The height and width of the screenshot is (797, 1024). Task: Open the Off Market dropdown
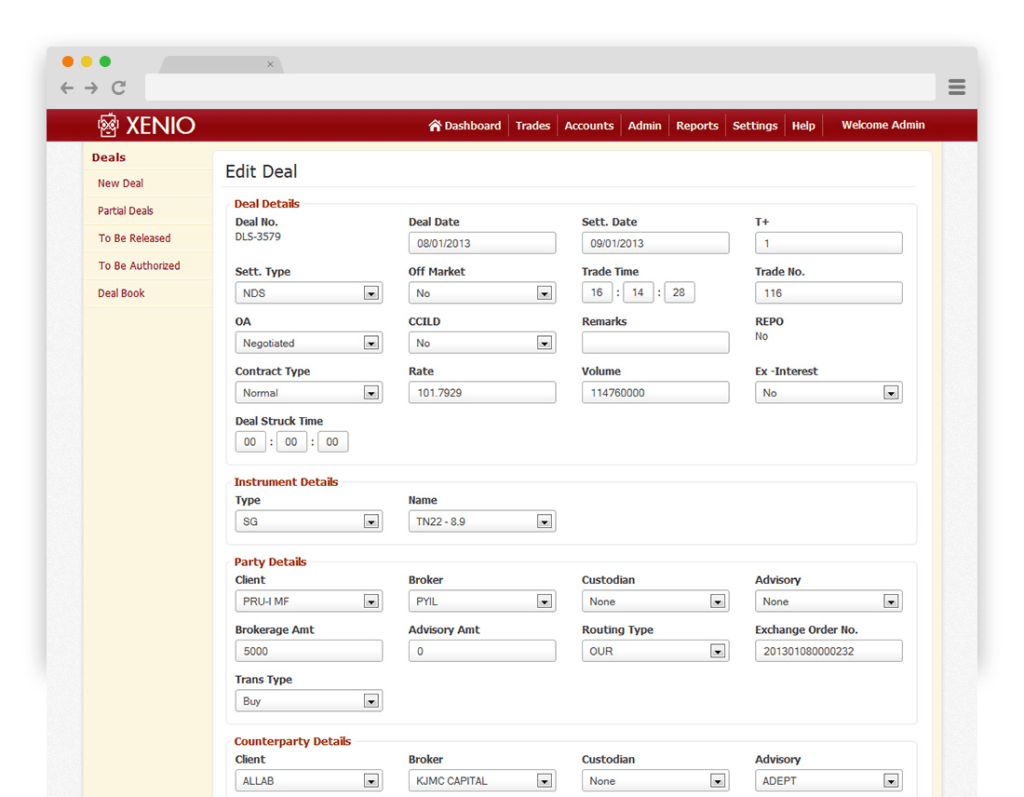click(x=544, y=294)
